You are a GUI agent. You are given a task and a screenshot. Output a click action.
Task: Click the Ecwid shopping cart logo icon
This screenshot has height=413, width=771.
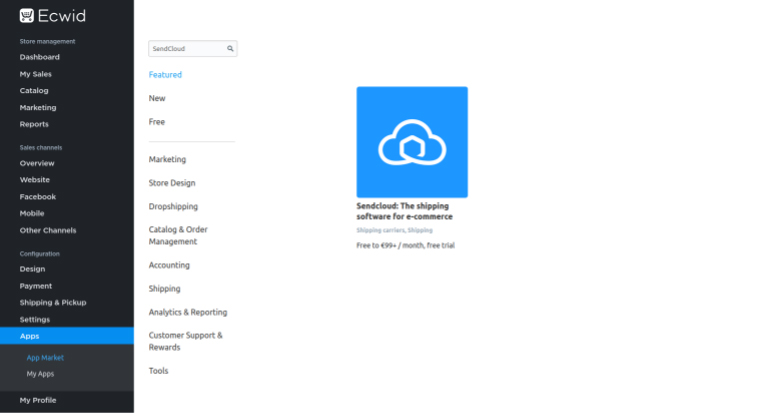27,16
